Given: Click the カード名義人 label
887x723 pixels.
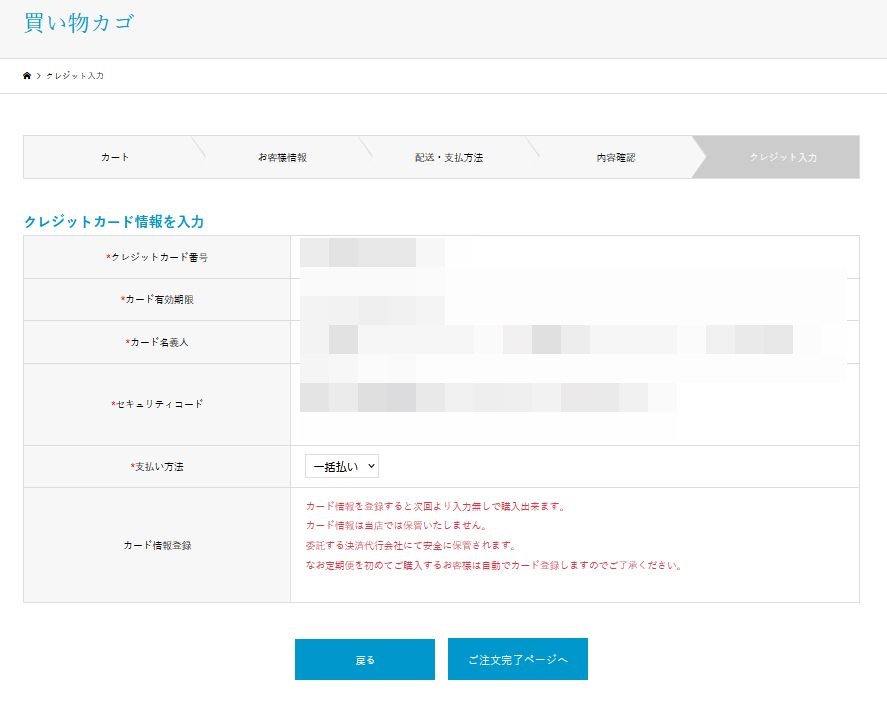Looking at the screenshot, I should (157, 342).
